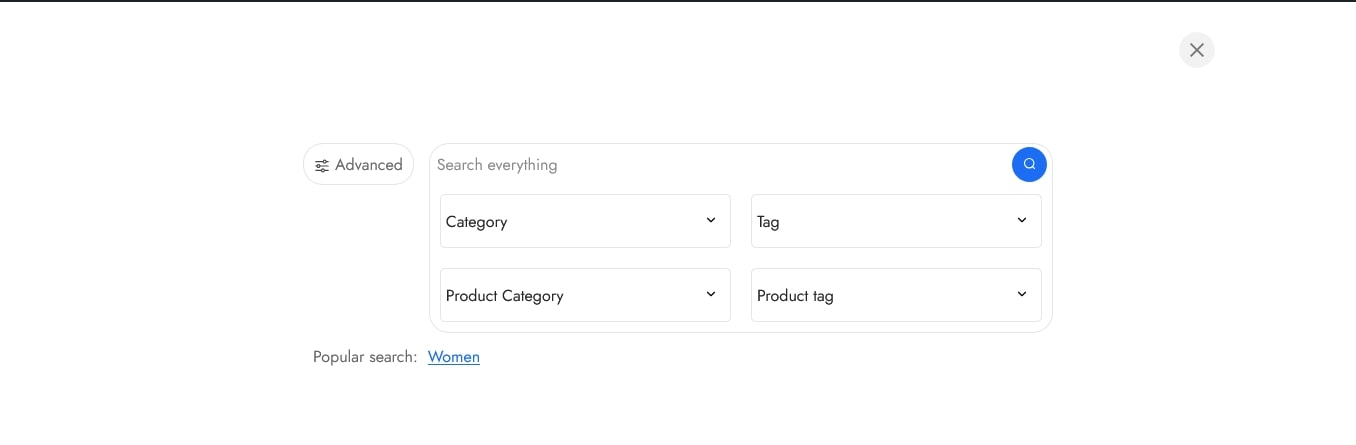Click the chevron arrow in Category box
The height and width of the screenshot is (445, 1356).
click(x=711, y=220)
